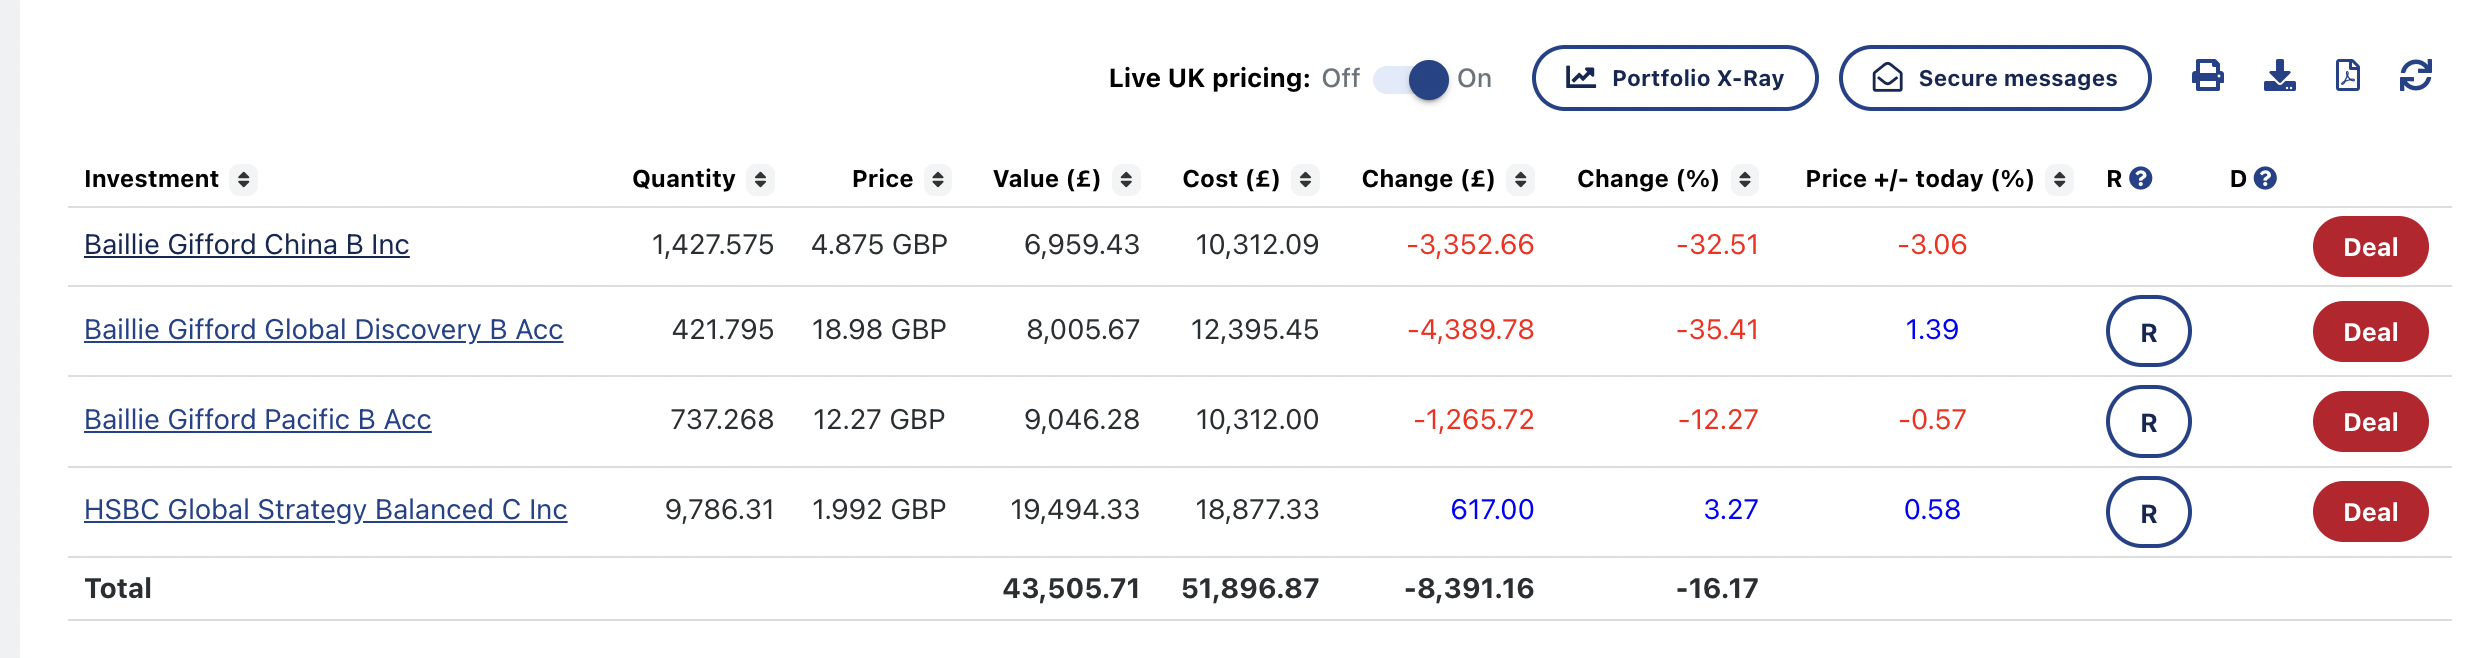Open Secure messages
This screenshot has height=658, width=2484.
coord(1994,78)
